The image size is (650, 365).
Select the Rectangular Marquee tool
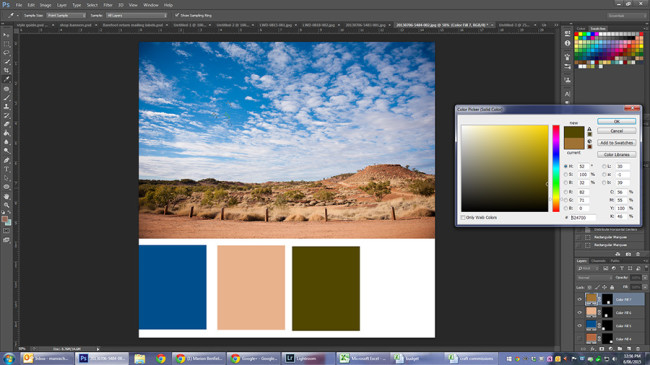point(6,44)
